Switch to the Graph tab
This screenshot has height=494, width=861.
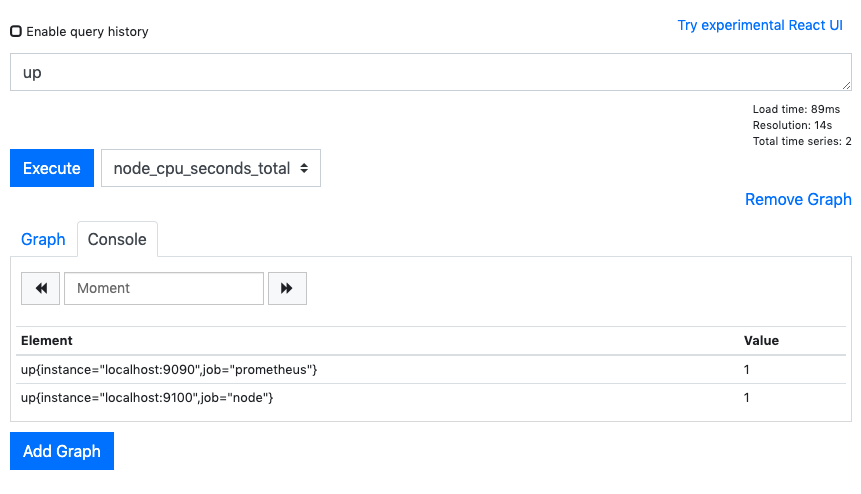(x=43, y=239)
